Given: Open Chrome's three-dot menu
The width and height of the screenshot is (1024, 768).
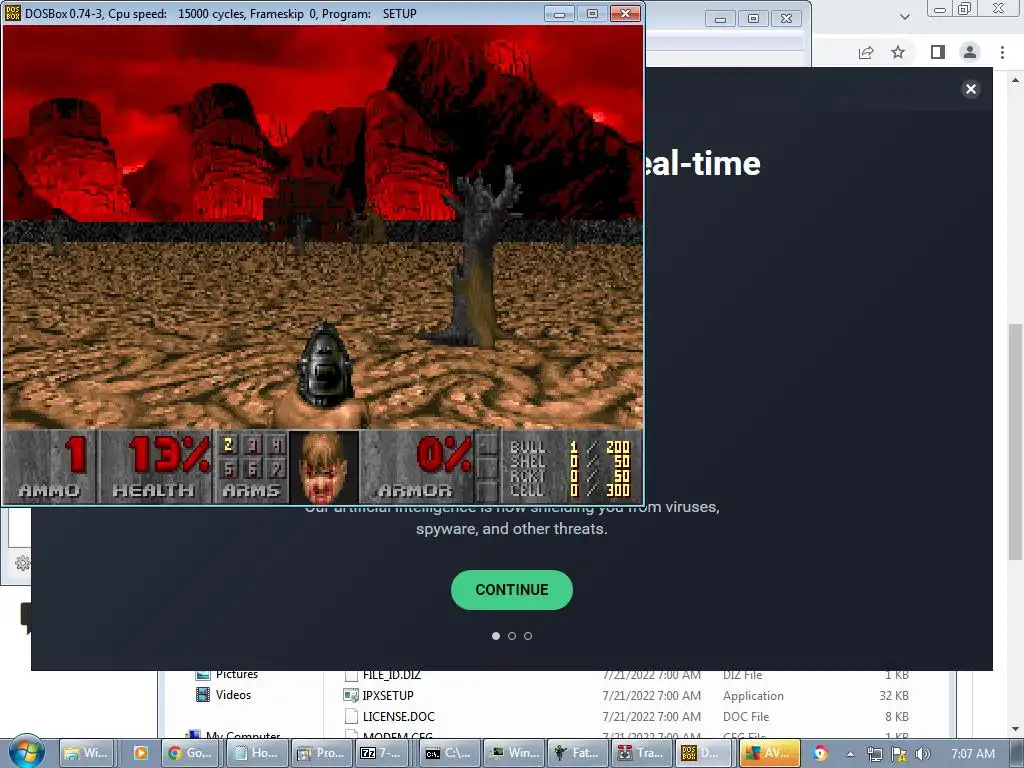Looking at the screenshot, I should [x=1002, y=52].
